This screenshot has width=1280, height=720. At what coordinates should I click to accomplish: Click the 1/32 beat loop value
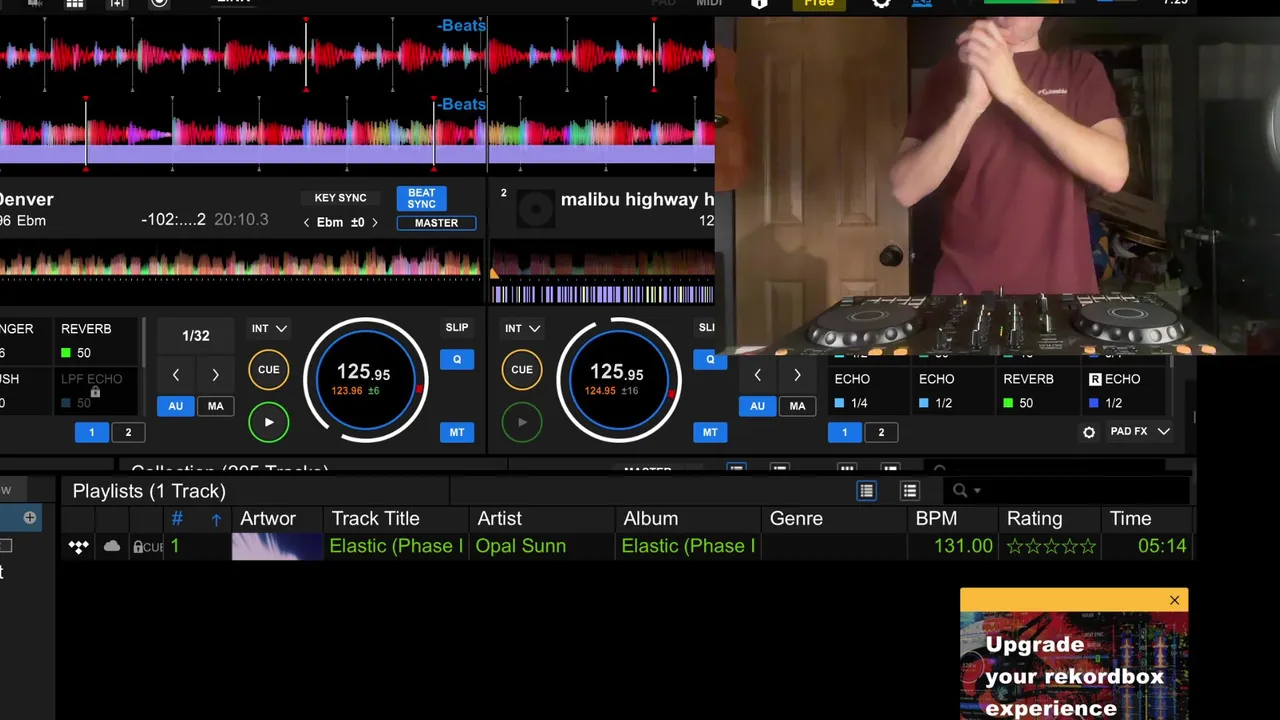tap(196, 336)
